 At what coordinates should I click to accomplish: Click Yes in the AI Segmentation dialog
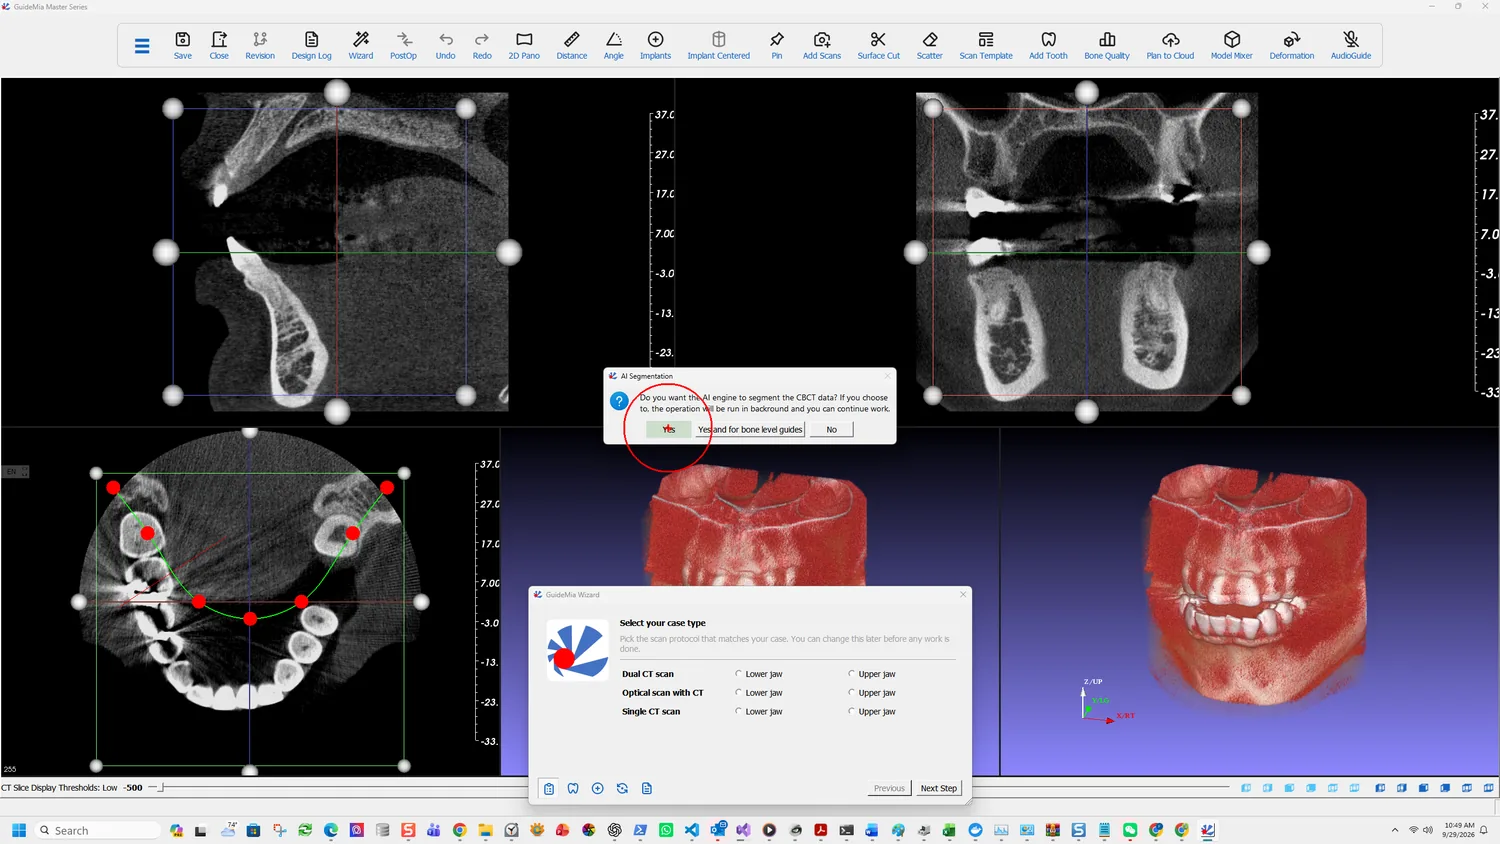coord(668,430)
